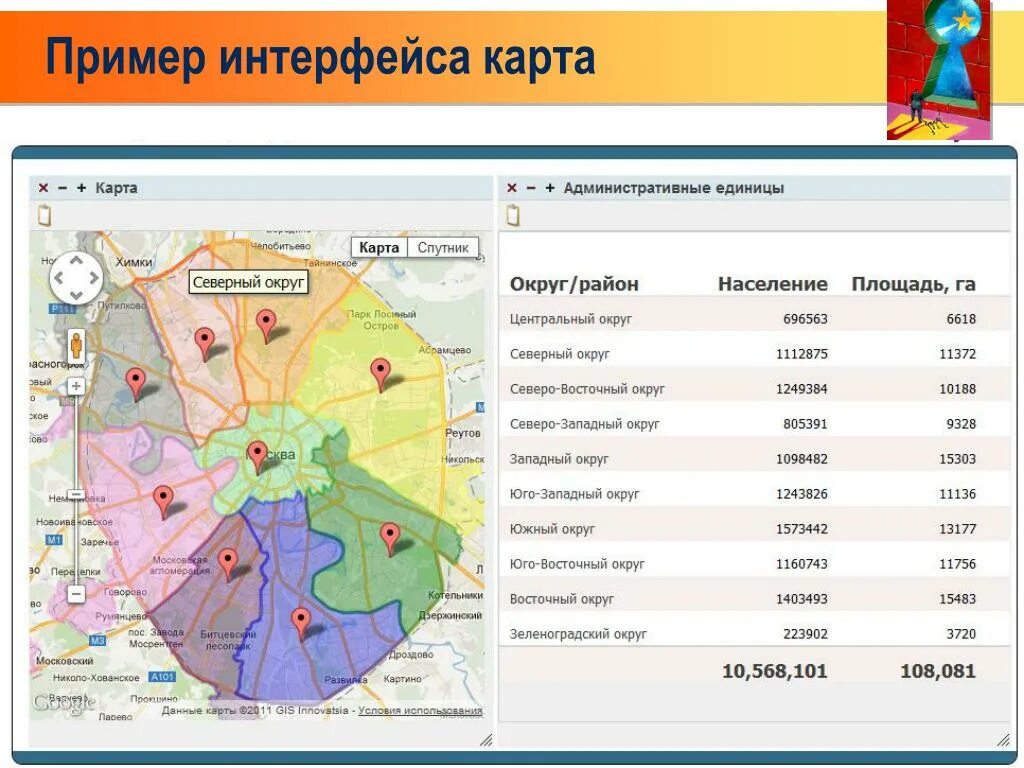Viewport: 1024px width, 768px height.
Task: Click the total population 10,568,101
Action: (775, 671)
